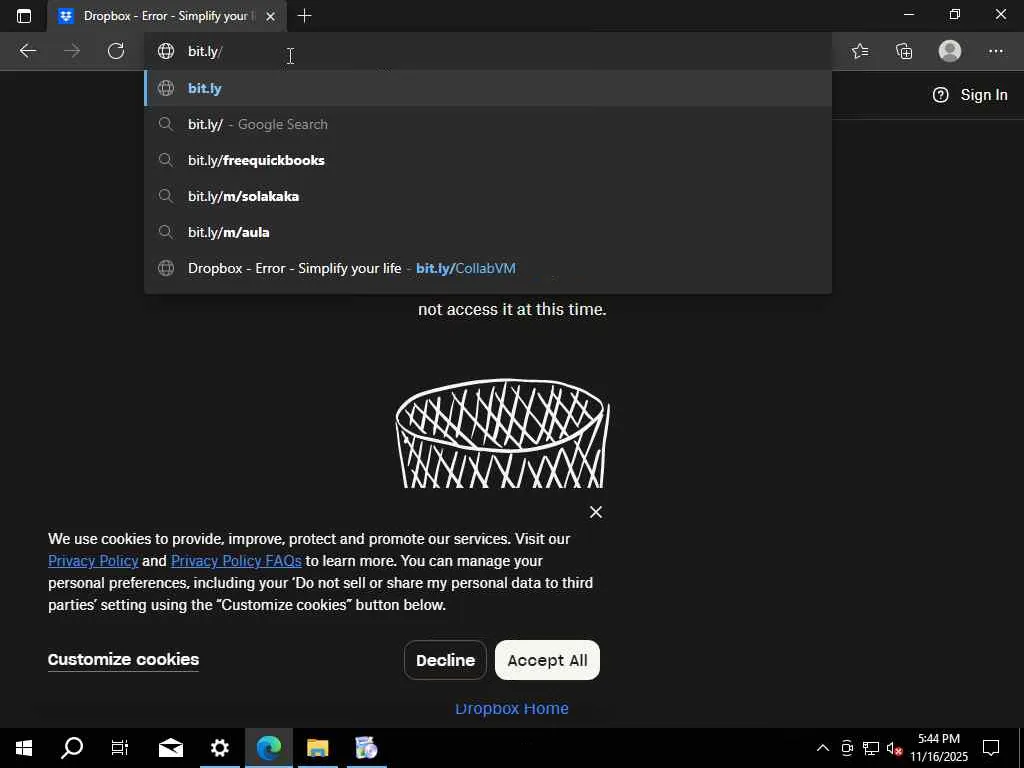Open the vertical tabs icon in the title bar

24,16
